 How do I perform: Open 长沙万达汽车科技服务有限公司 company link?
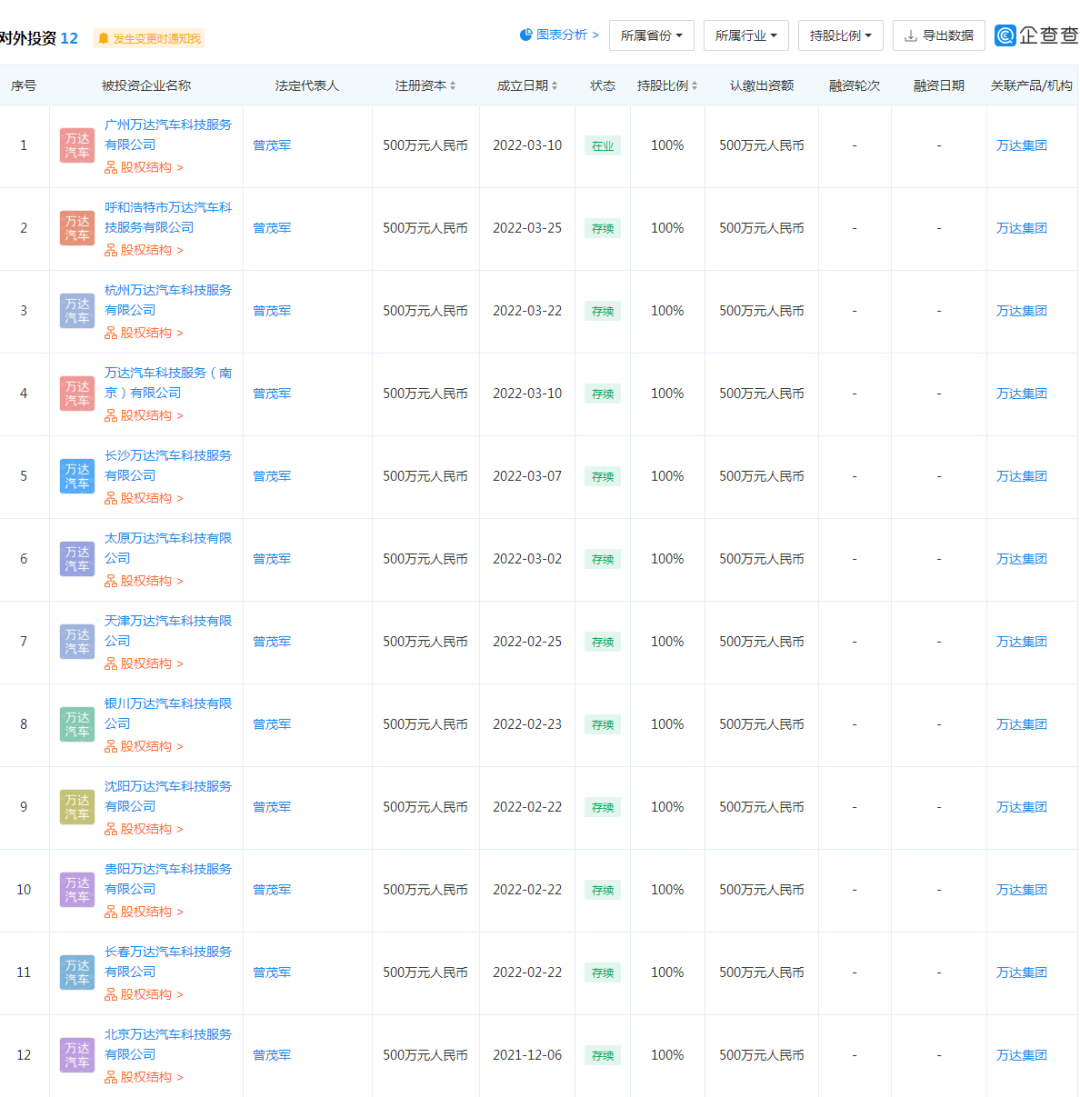(168, 465)
